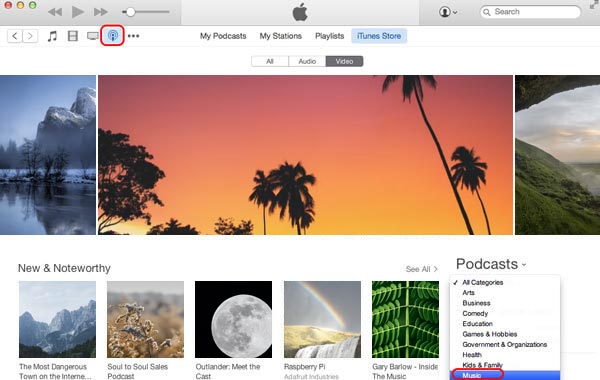Image resolution: width=600 pixels, height=380 pixels.
Task: Choose the Video media filter
Action: point(344,61)
